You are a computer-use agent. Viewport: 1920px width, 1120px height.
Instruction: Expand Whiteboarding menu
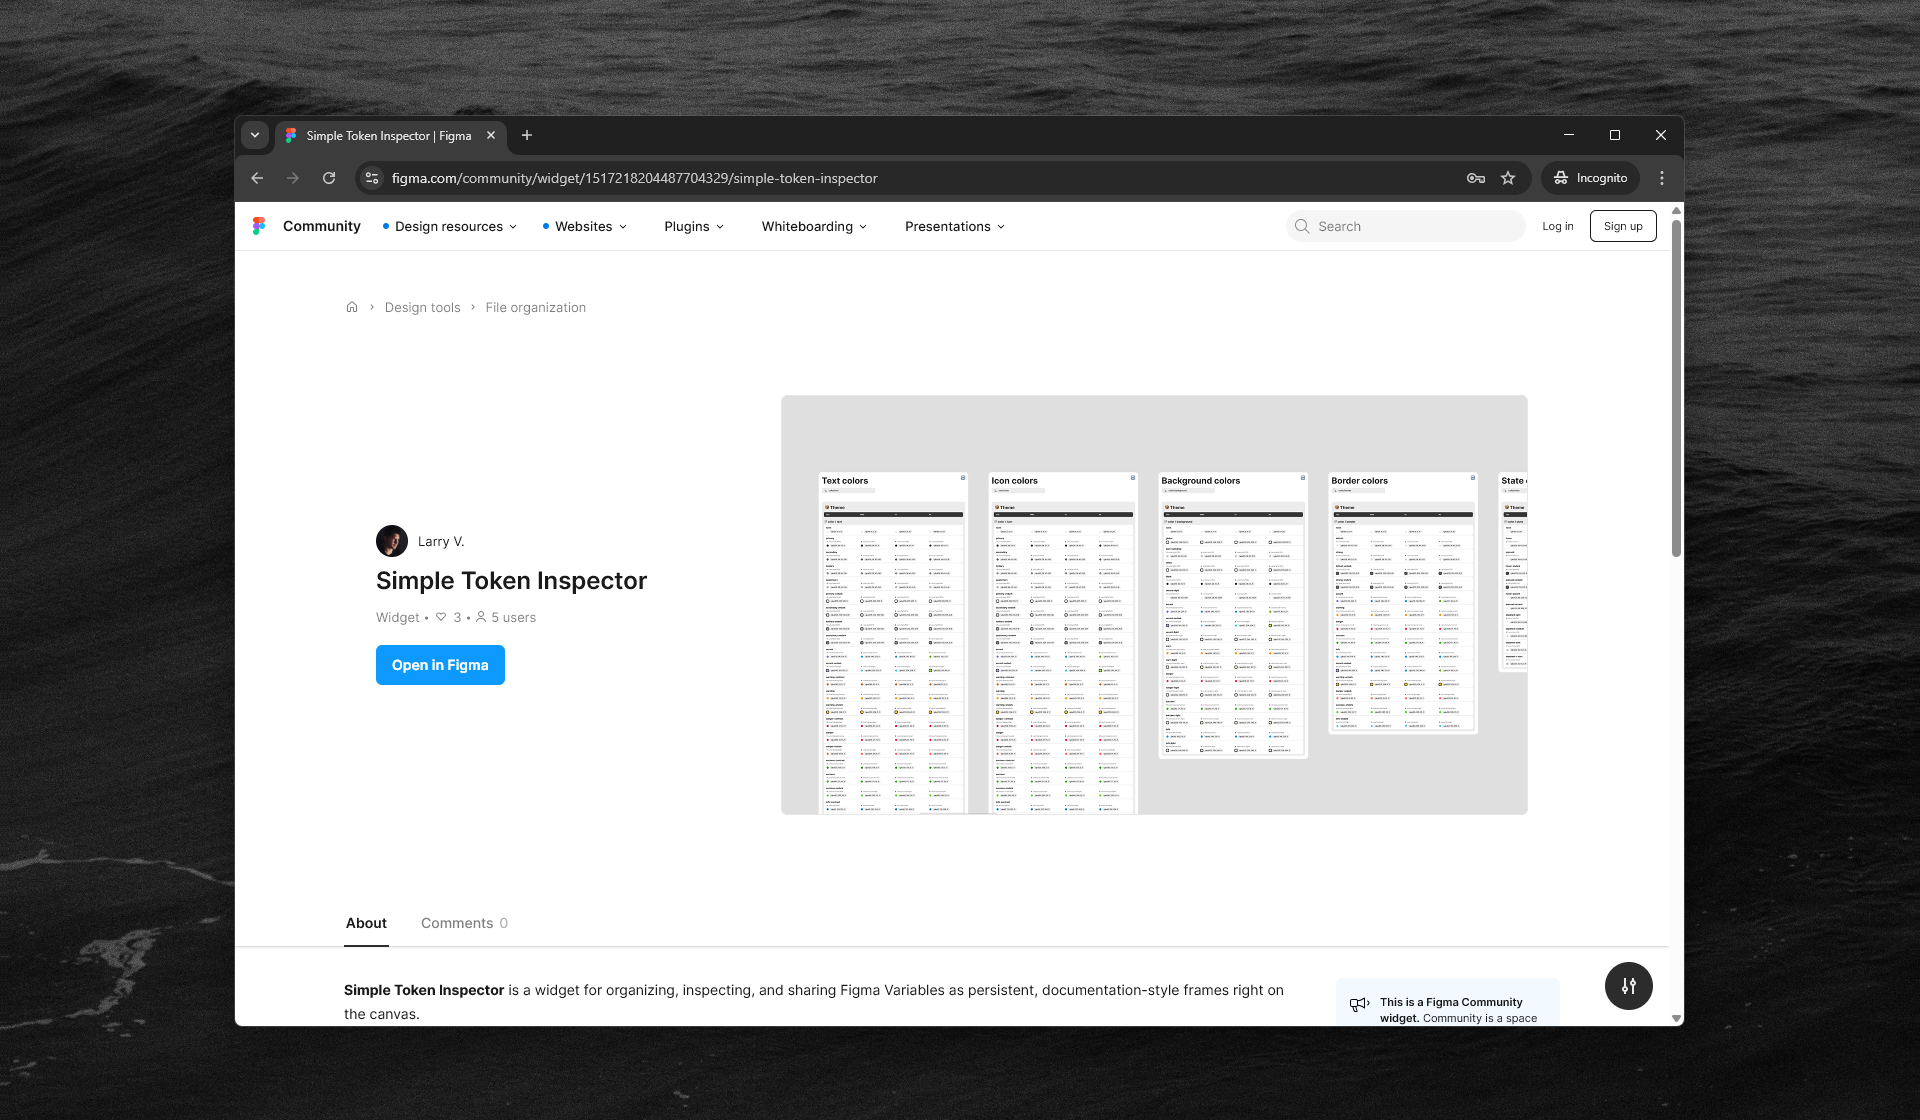(814, 226)
